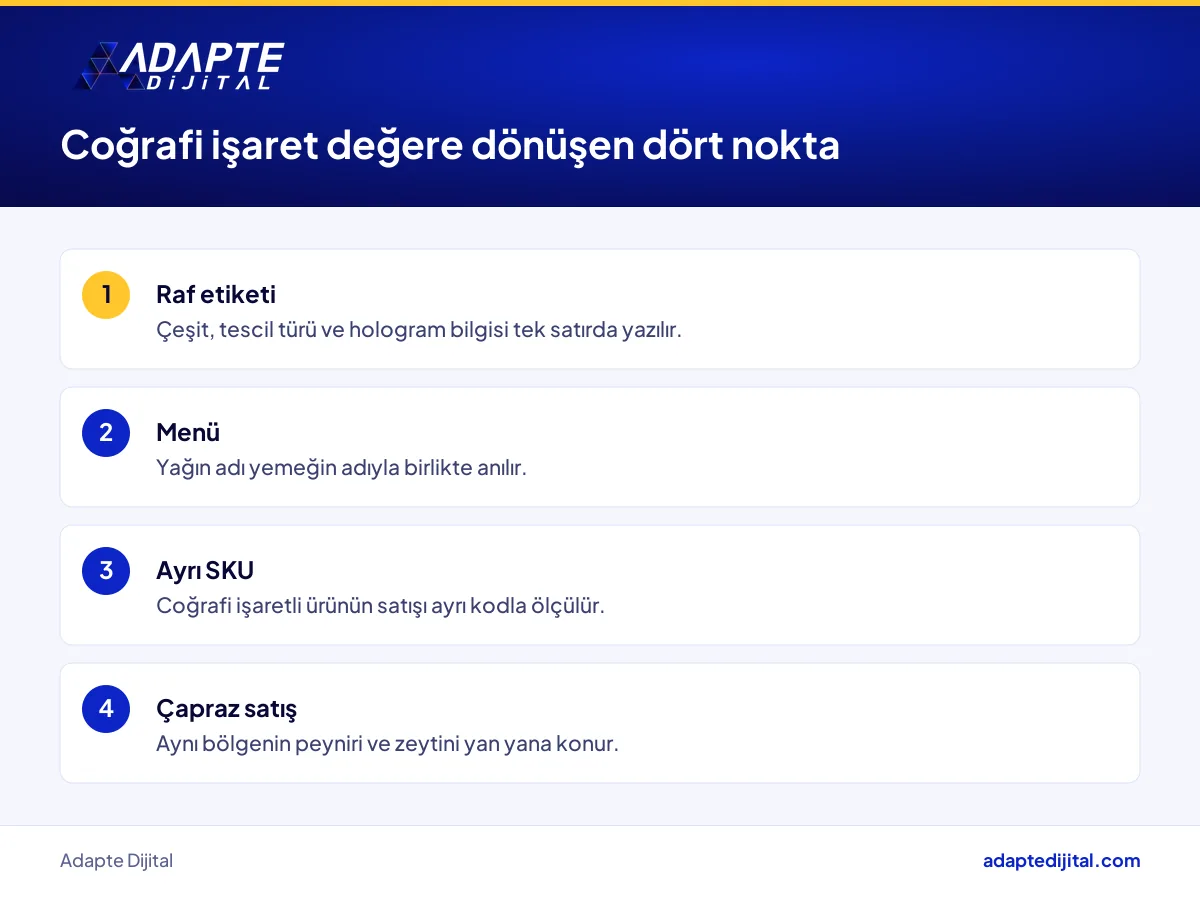Click text 'Çeşit, tescil türü ve hologram bilgisi tek satırda yazılır.'
1200x911 pixels.
(x=419, y=329)
